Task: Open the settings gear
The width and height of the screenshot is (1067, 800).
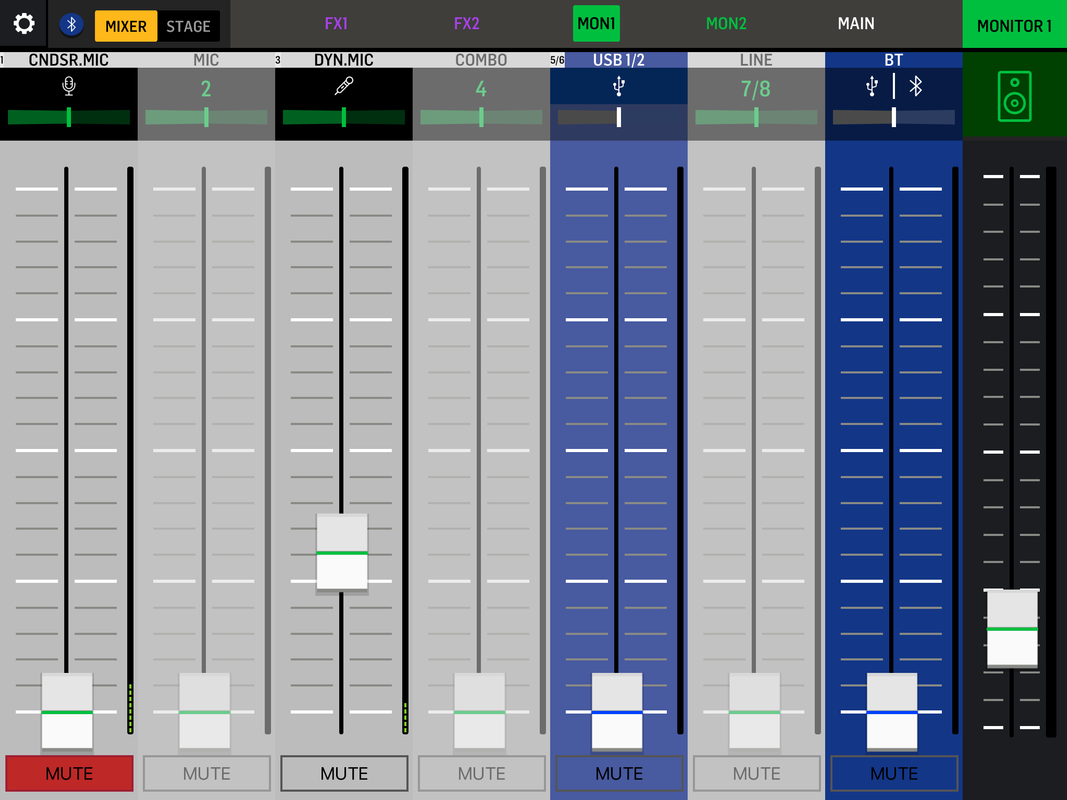Action: (24, 24)
